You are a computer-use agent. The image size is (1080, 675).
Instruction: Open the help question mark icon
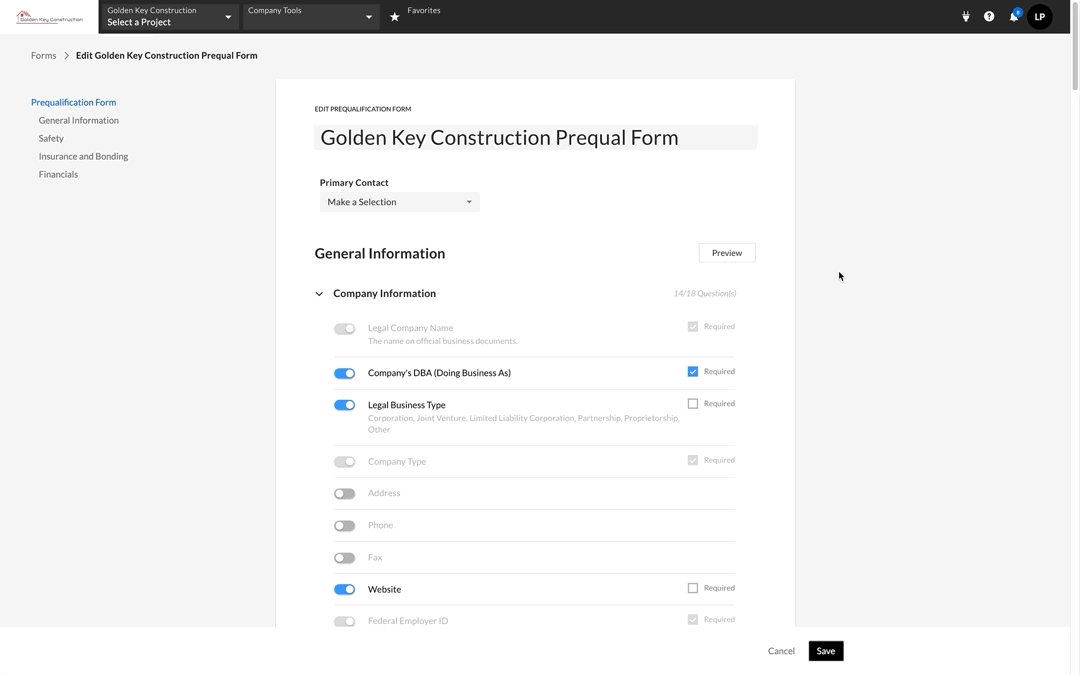pos(989,17)
